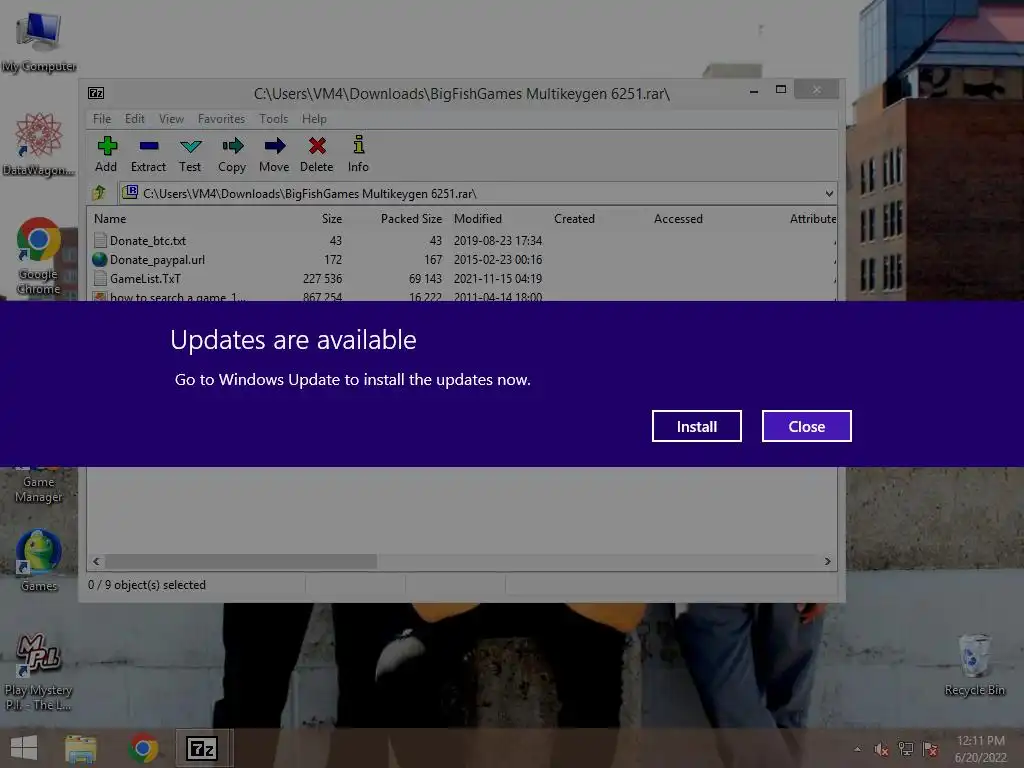Open the Edit menu
1024x768 pixels.
point(135,119)
